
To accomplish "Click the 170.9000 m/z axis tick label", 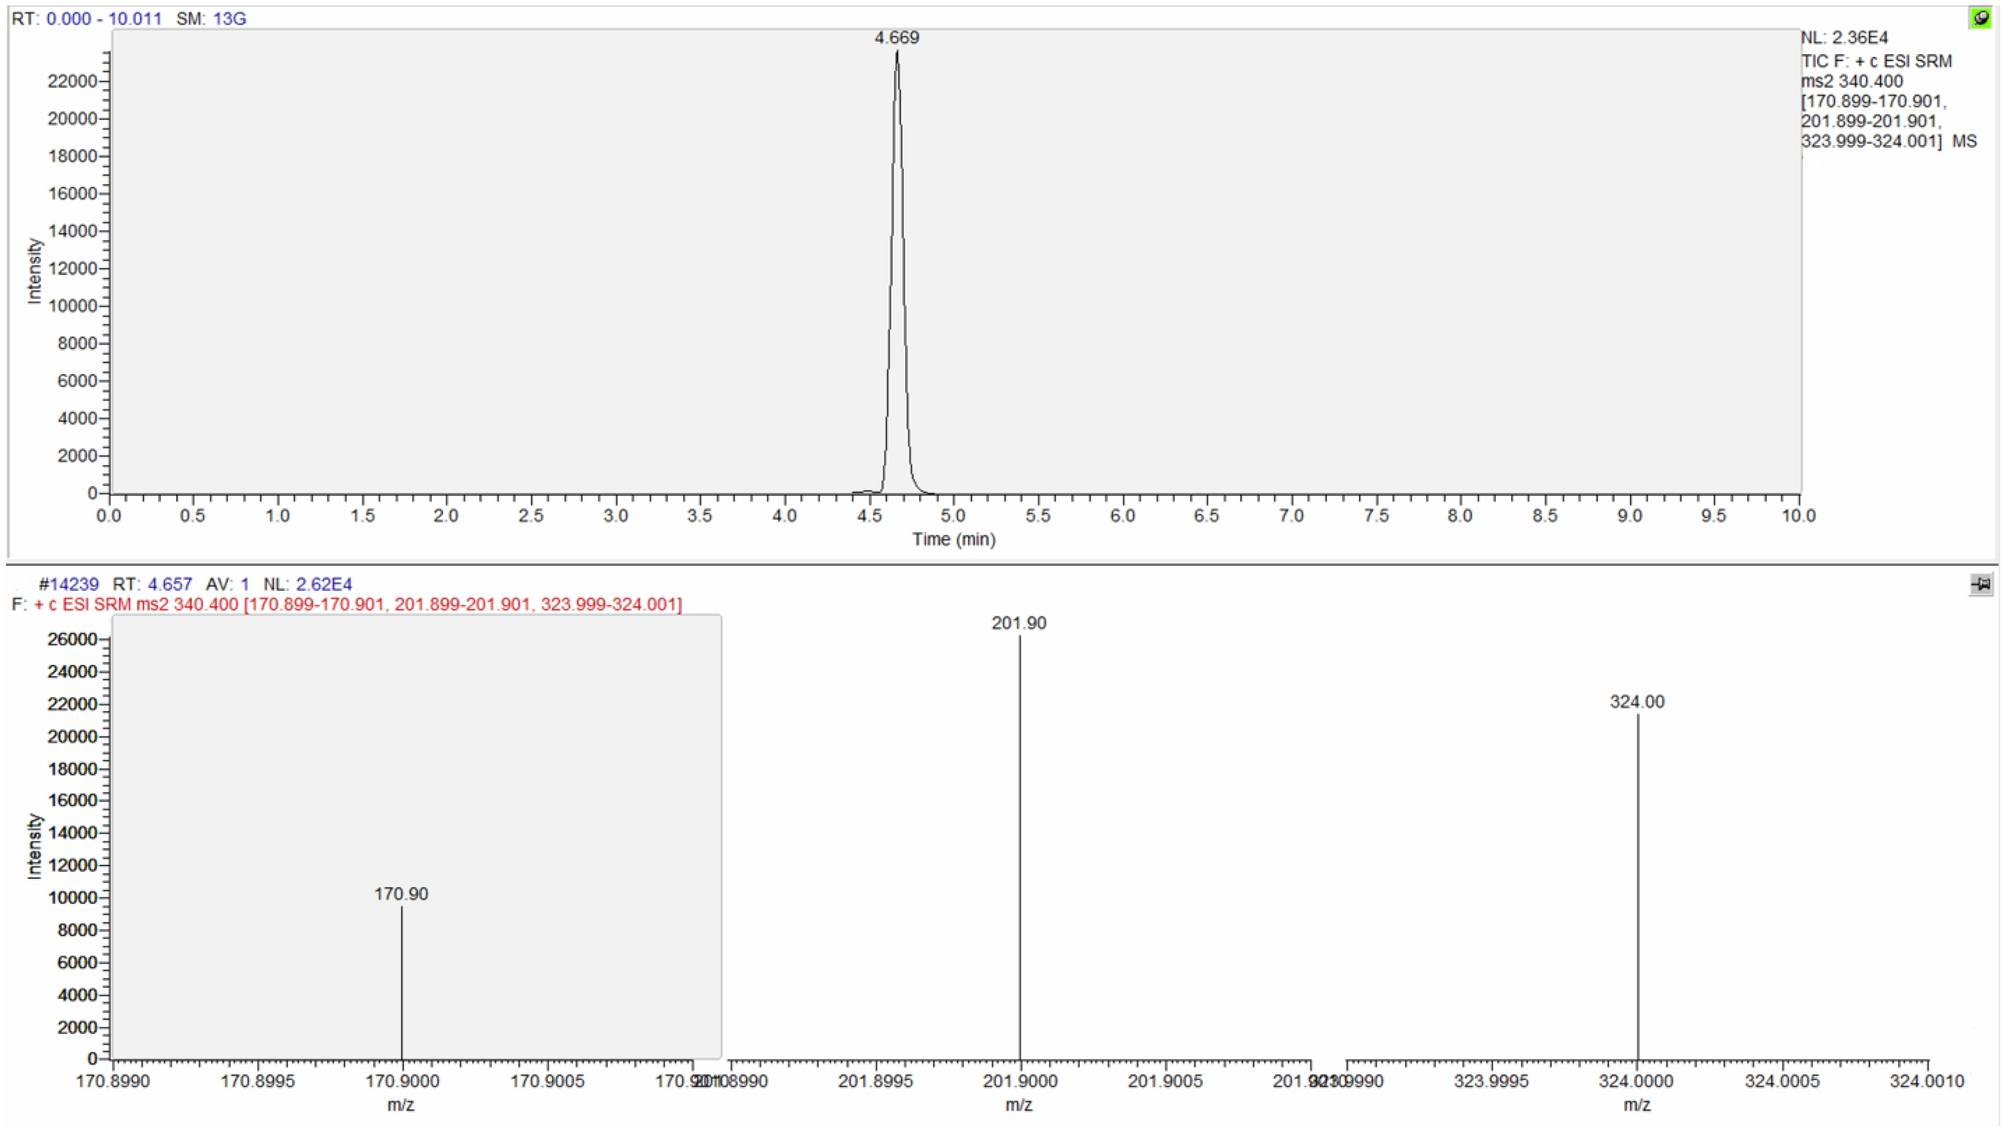I will [x=402, y=1081].
